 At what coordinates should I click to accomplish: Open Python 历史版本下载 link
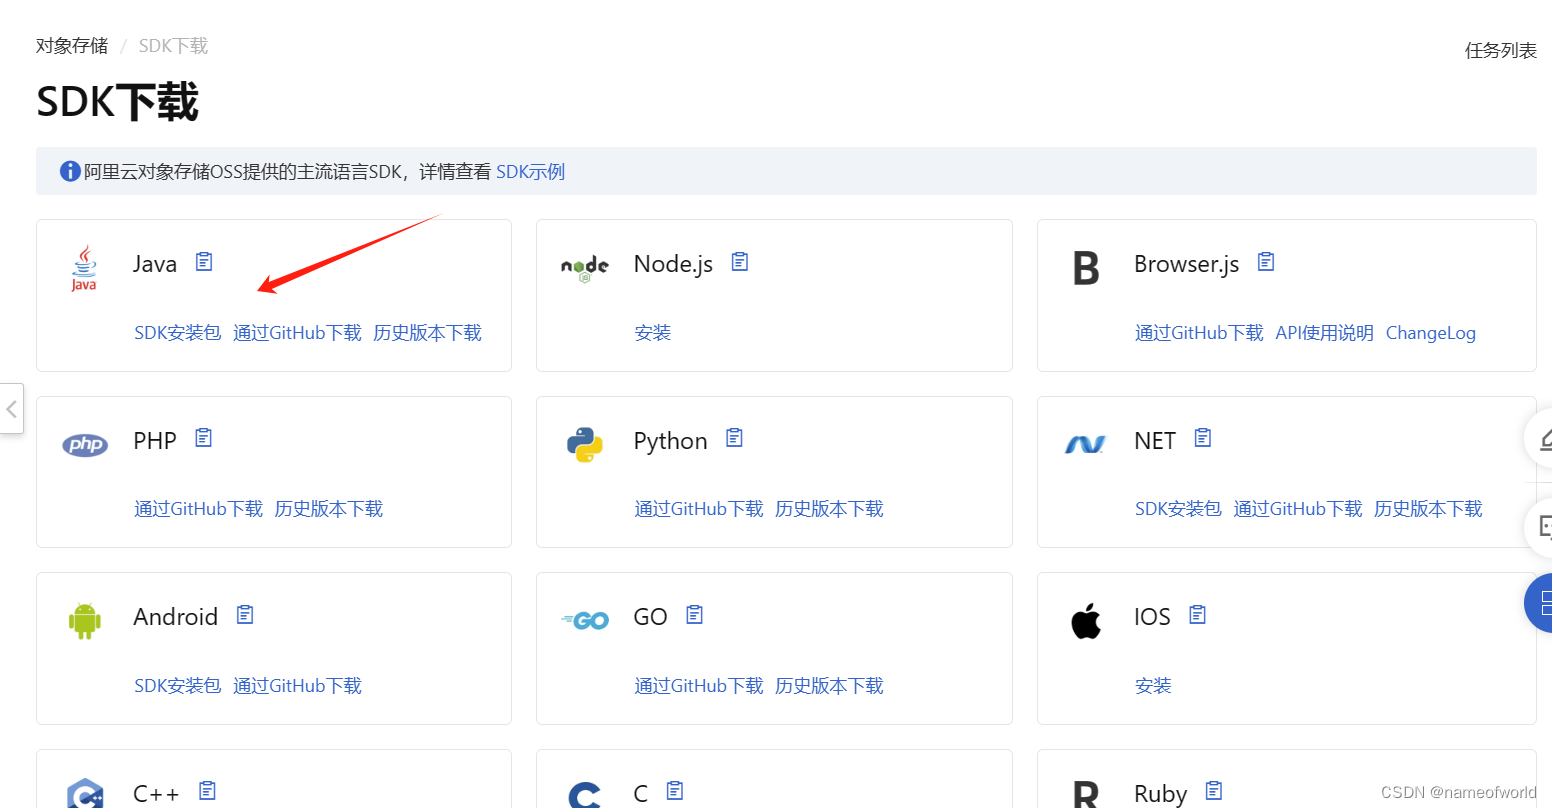(830, 509)
